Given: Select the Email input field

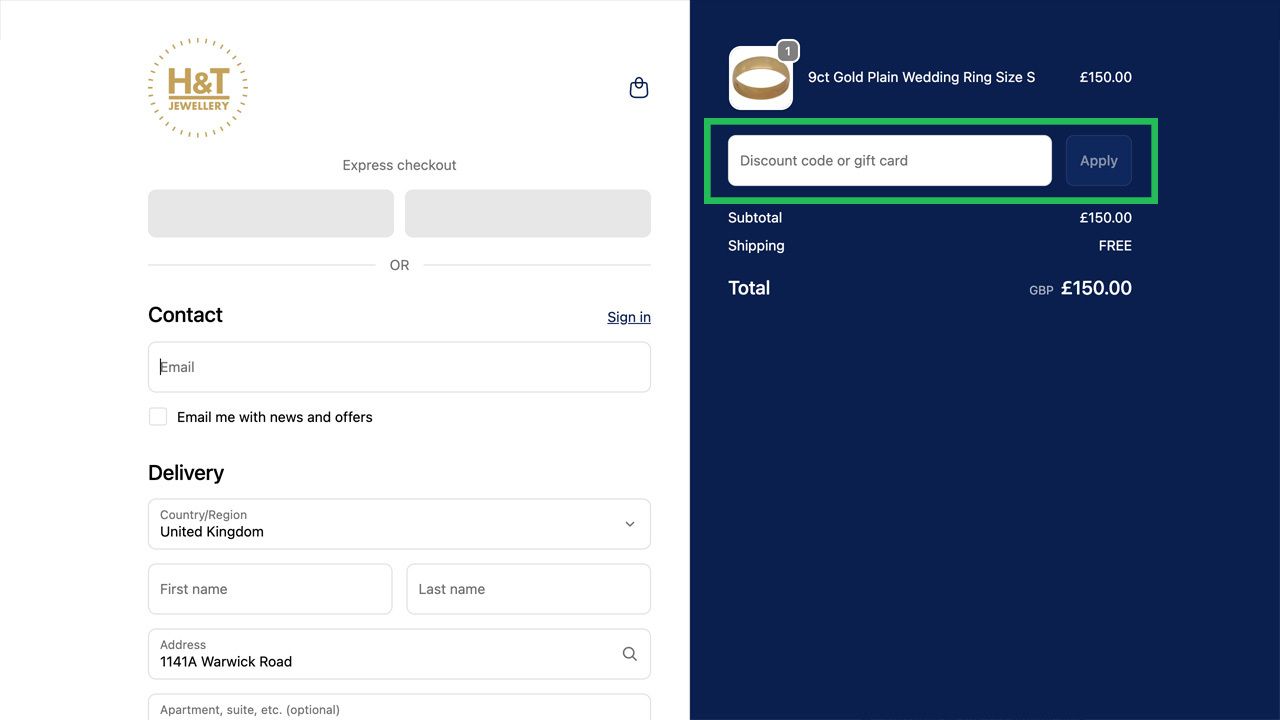Looking at the screenshot, I should (399, 366).
